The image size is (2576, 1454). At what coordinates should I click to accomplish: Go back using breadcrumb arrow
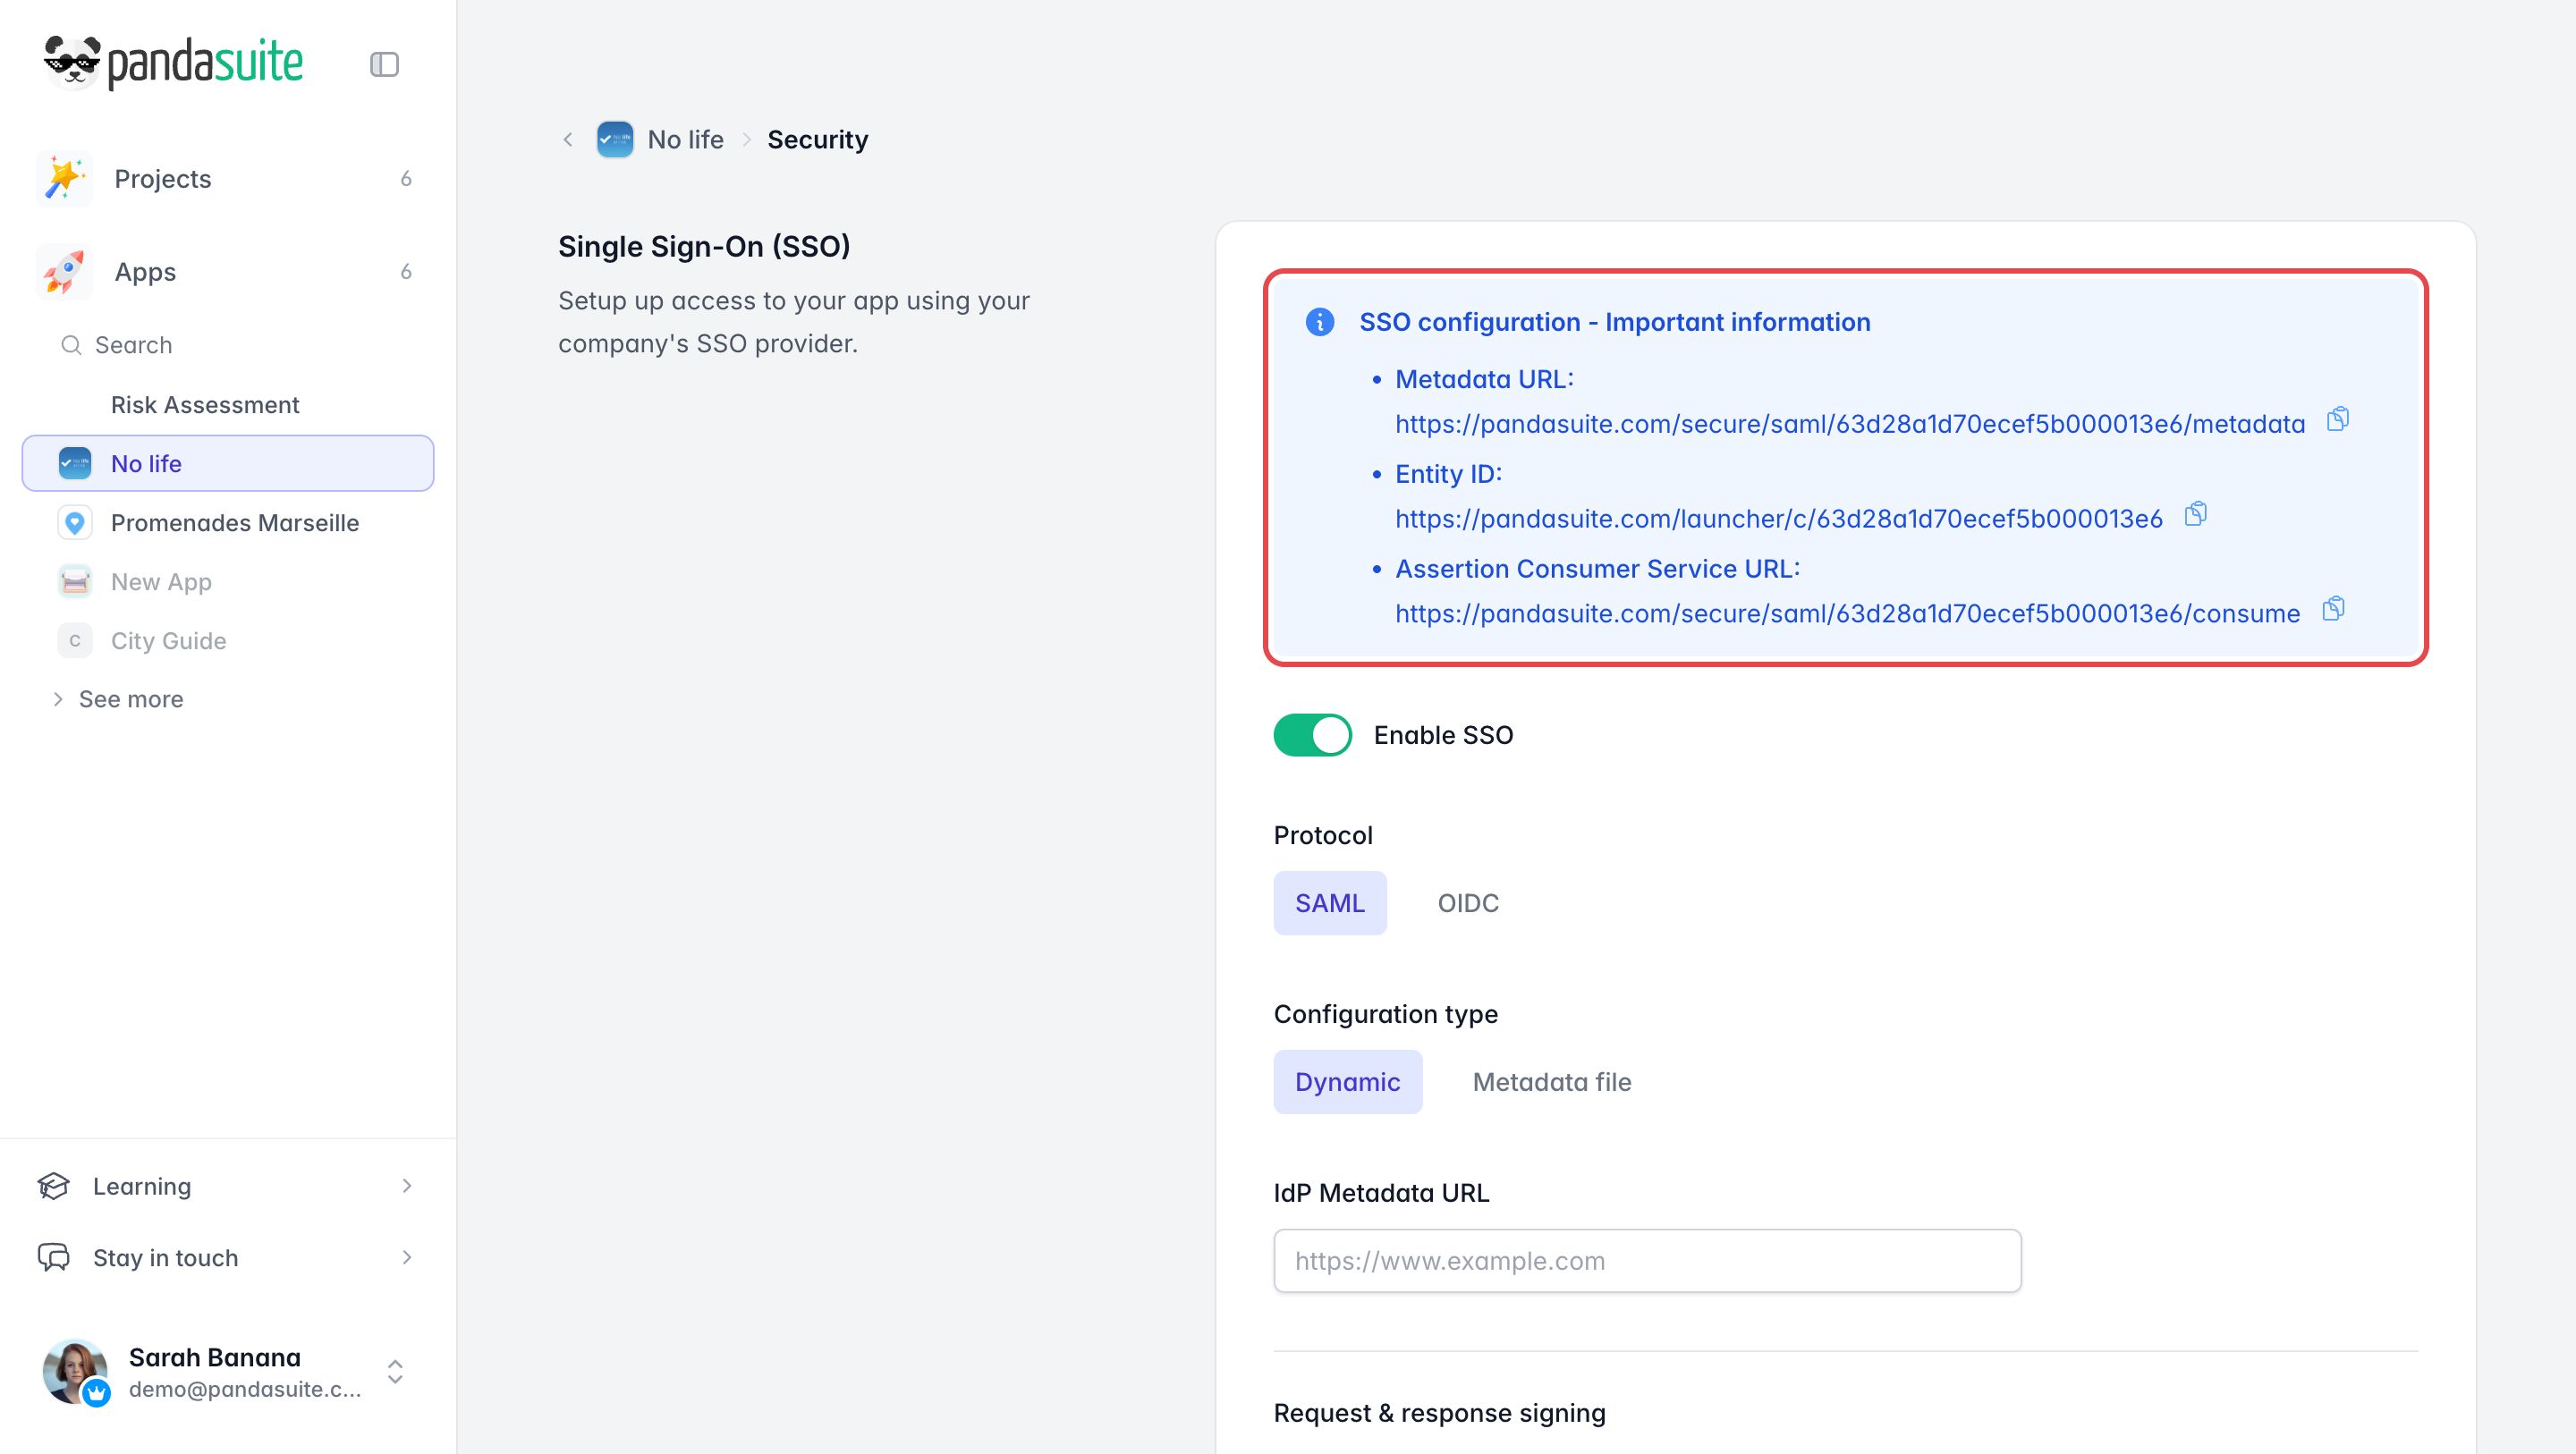[568, 140]
